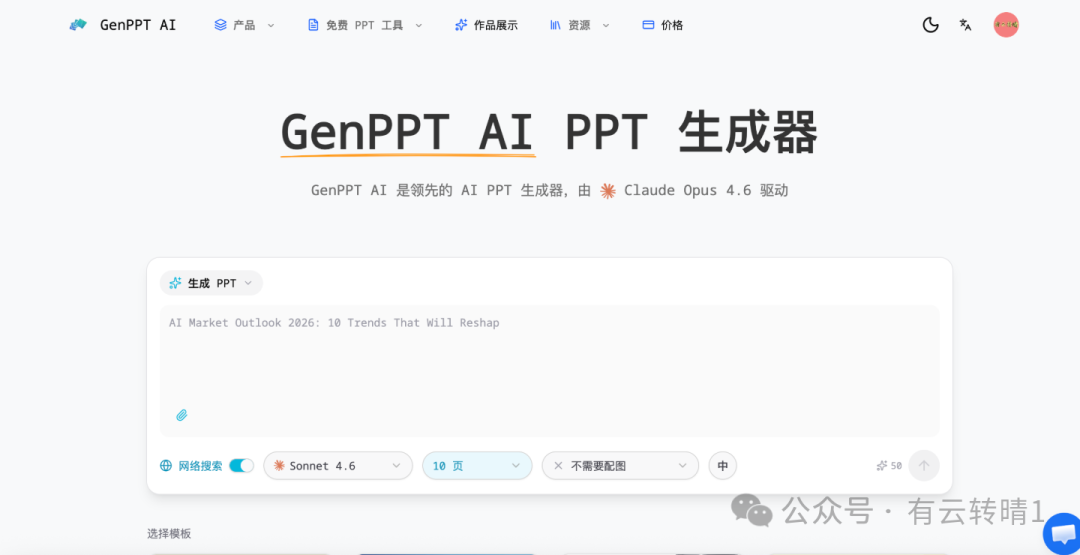Screen dimensions: 1080x555
Task: Open the language translate icon
Action: [x=966, y=25]
